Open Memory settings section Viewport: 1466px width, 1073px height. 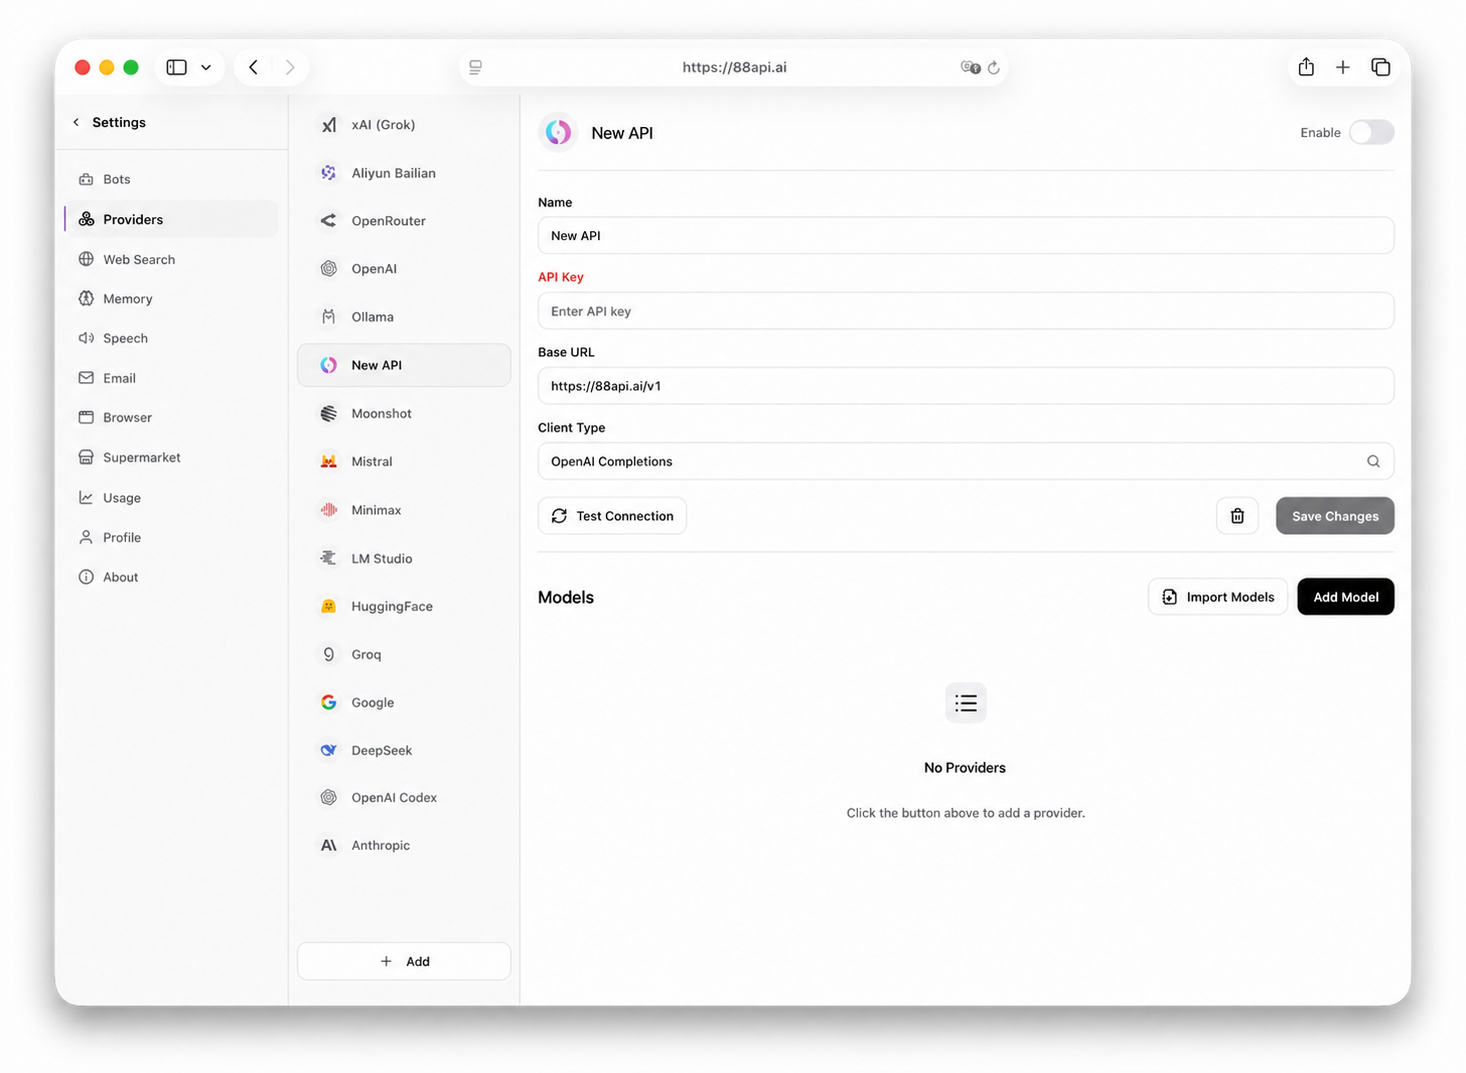(171, 299)
